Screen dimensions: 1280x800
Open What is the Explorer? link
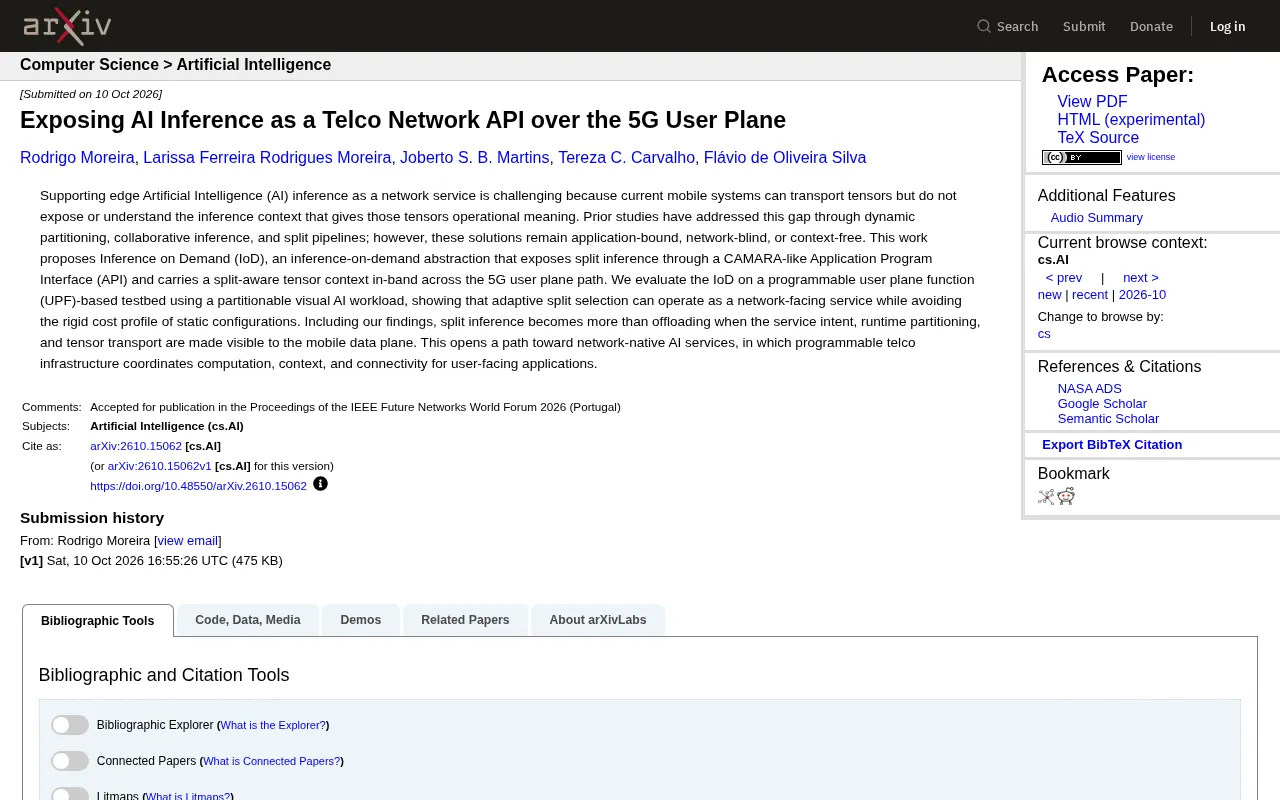click(273, 725)
